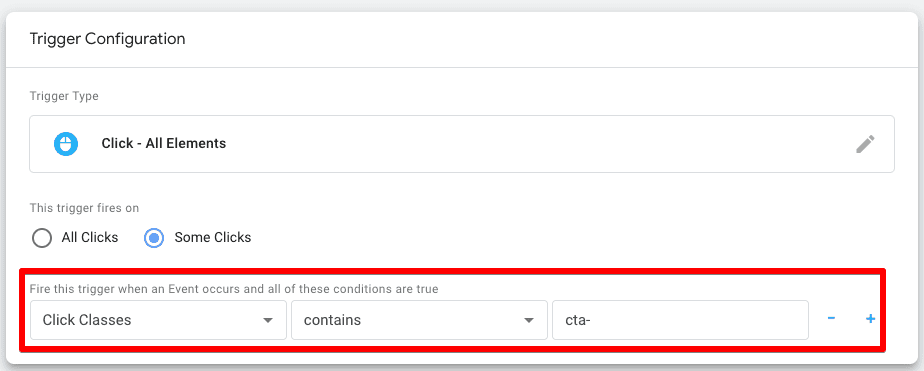Remove the condition with minus icon
The width and height of the screenshot is (924, 371).
coord(831,319)
